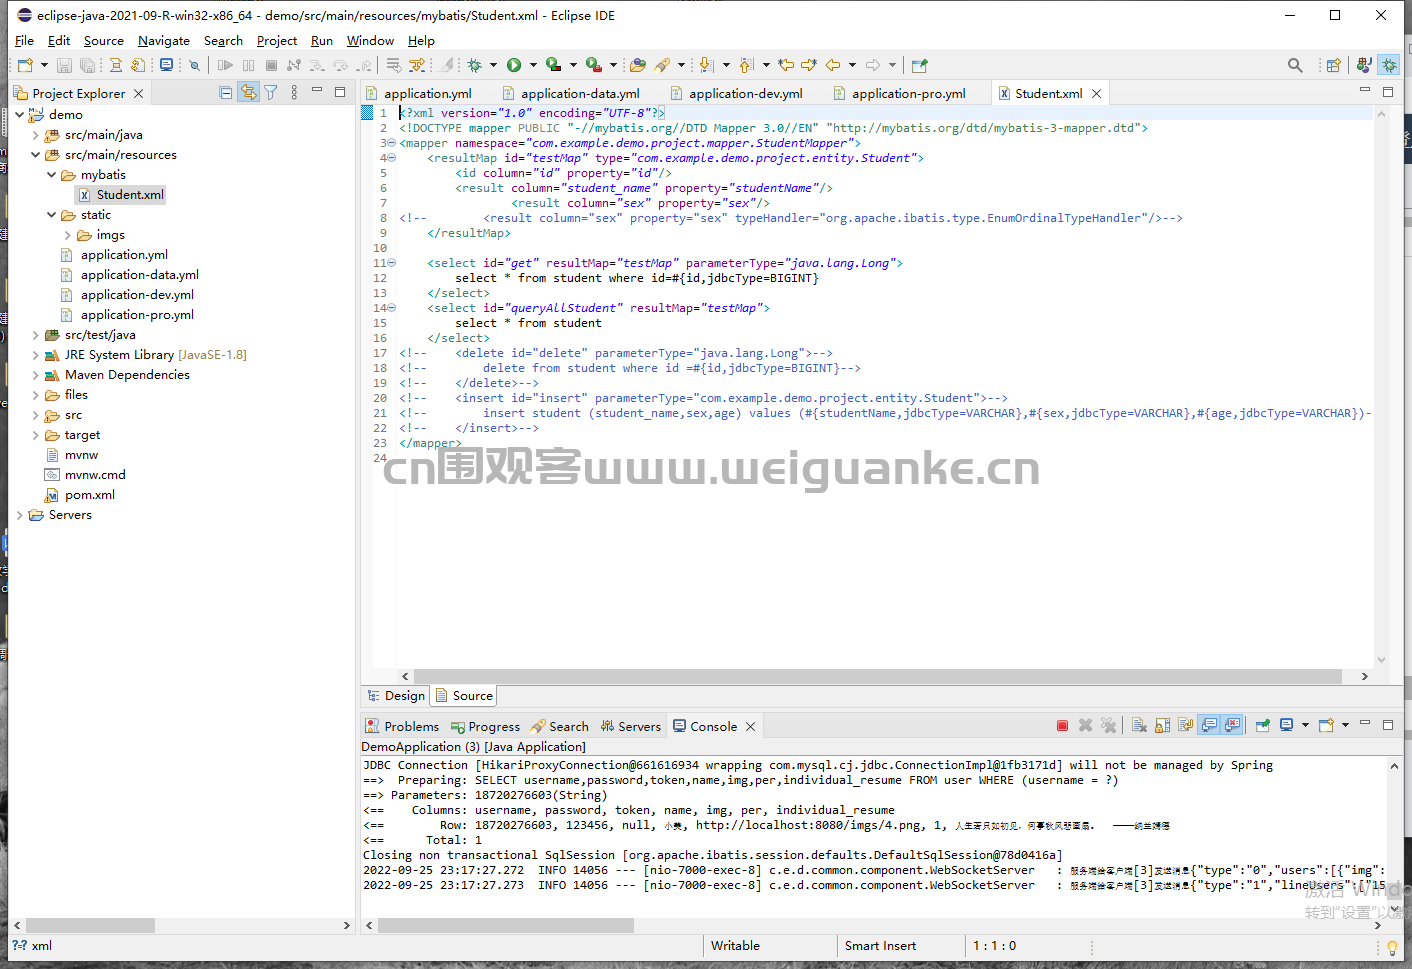Expand the Servers project node
The height and width of the screenshot is (969, 1412).
coord(20,515)
